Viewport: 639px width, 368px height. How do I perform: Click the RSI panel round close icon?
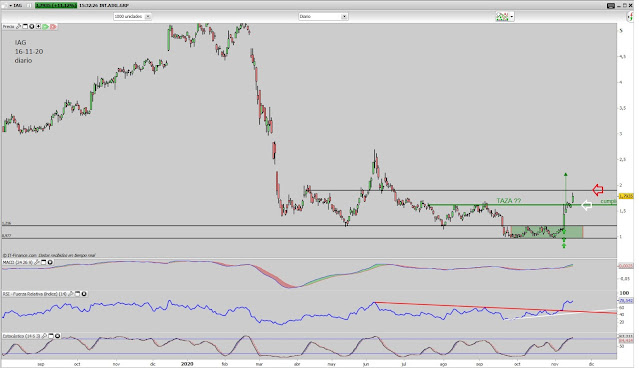[84, 294]
